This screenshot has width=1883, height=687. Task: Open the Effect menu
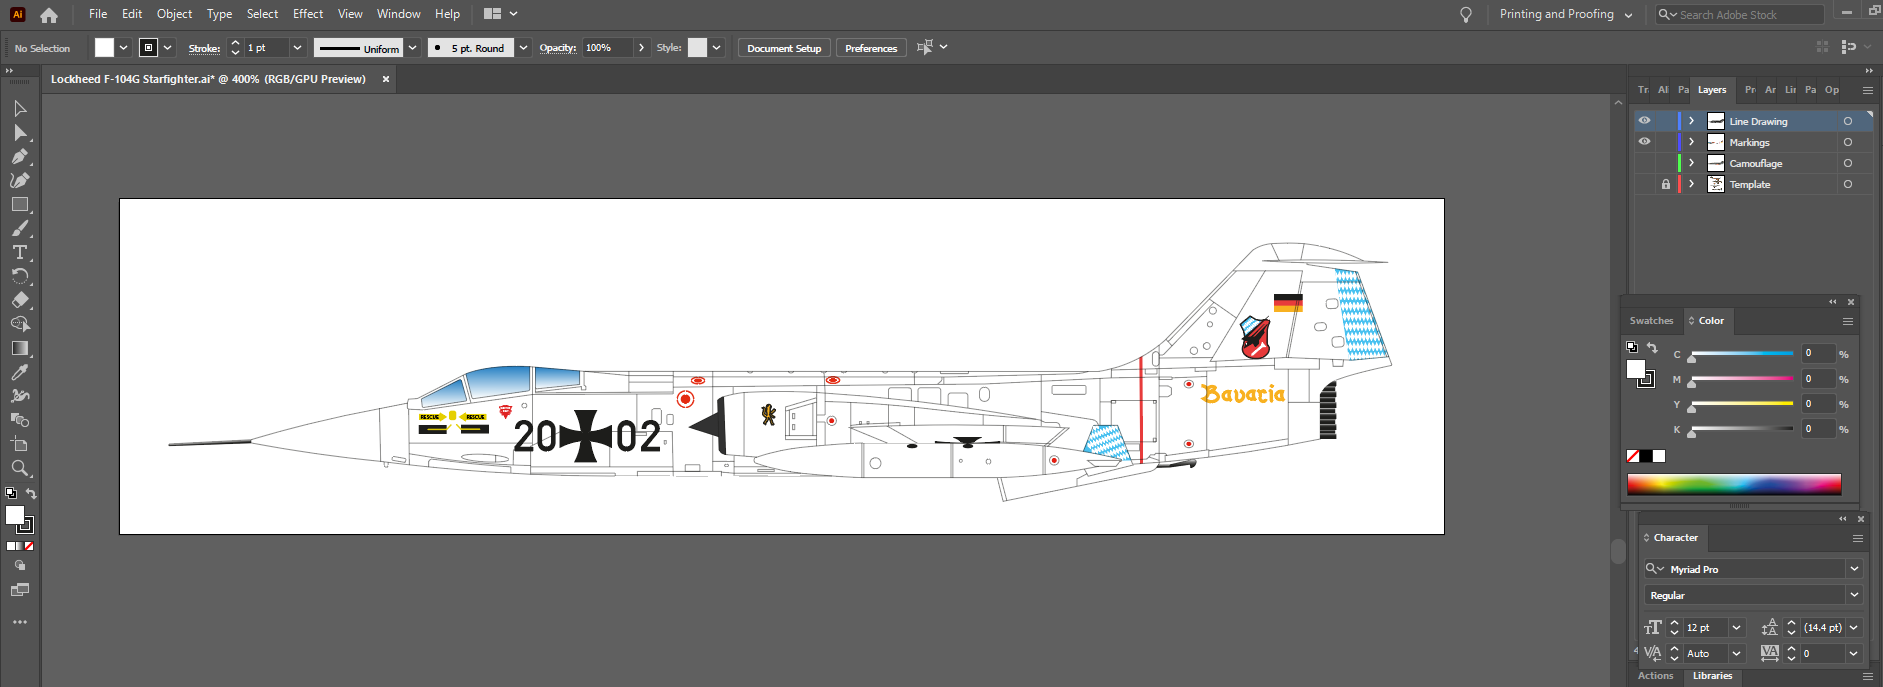click(308, 14)
